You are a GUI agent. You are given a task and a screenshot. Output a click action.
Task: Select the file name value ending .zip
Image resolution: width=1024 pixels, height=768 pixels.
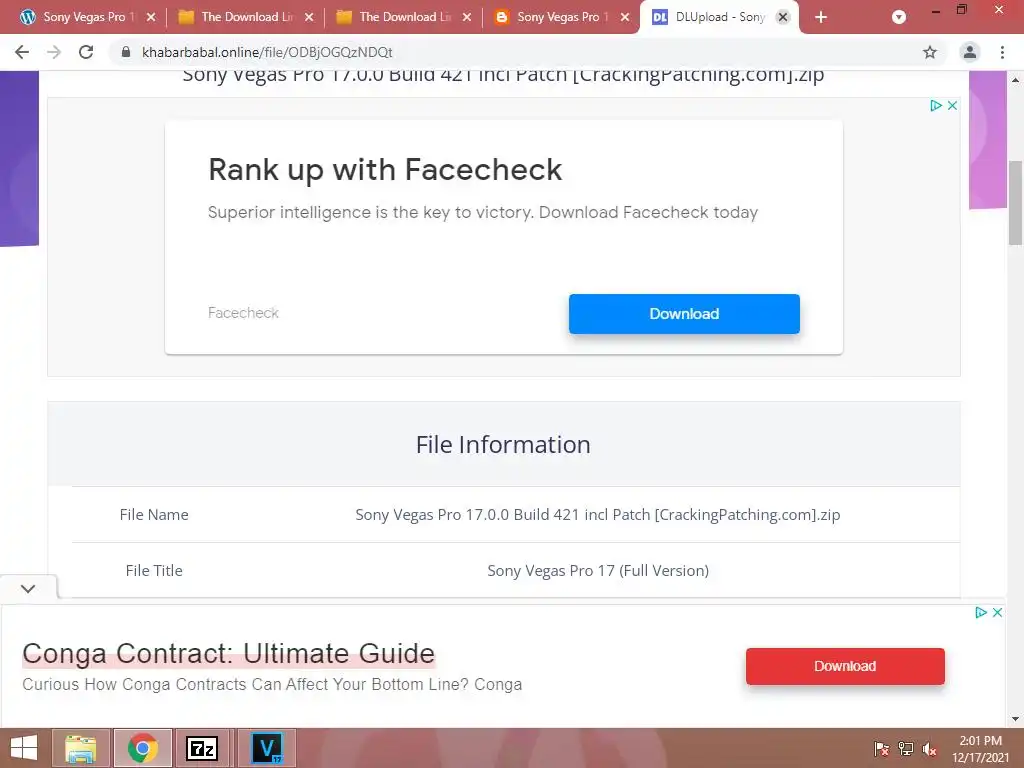point(598,515)
